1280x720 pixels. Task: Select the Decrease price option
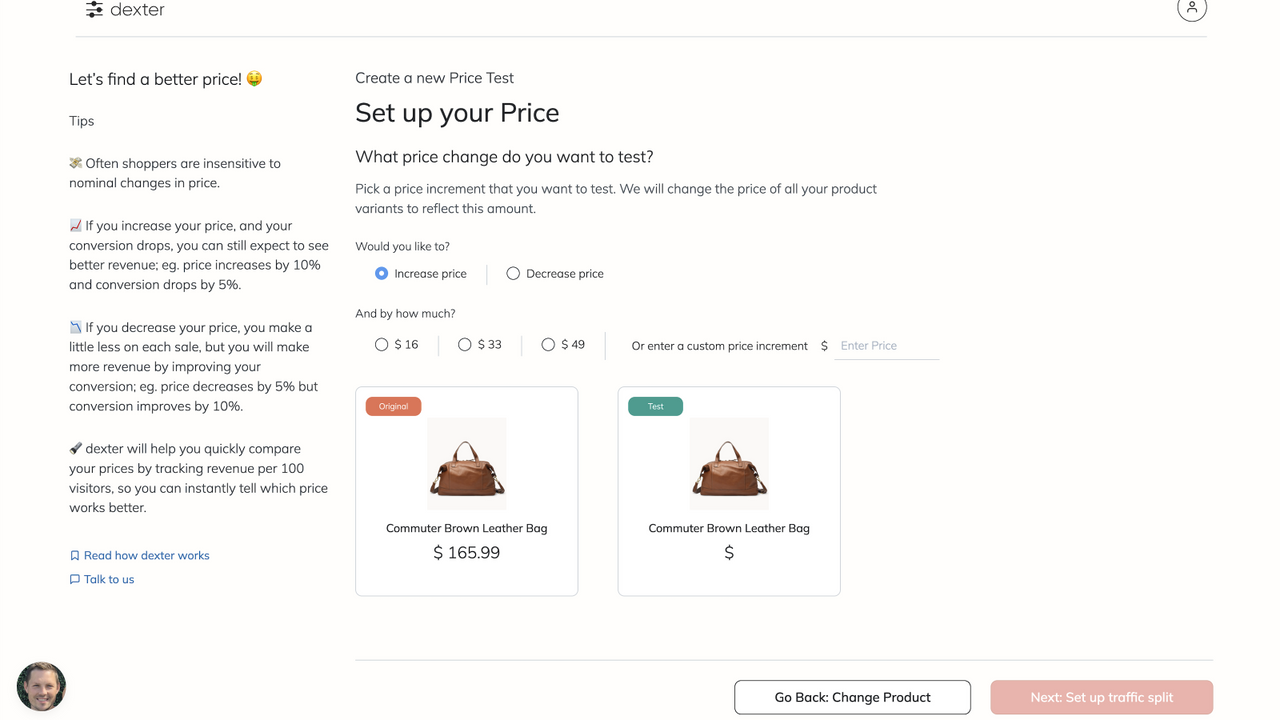click(x=512, y=273)
